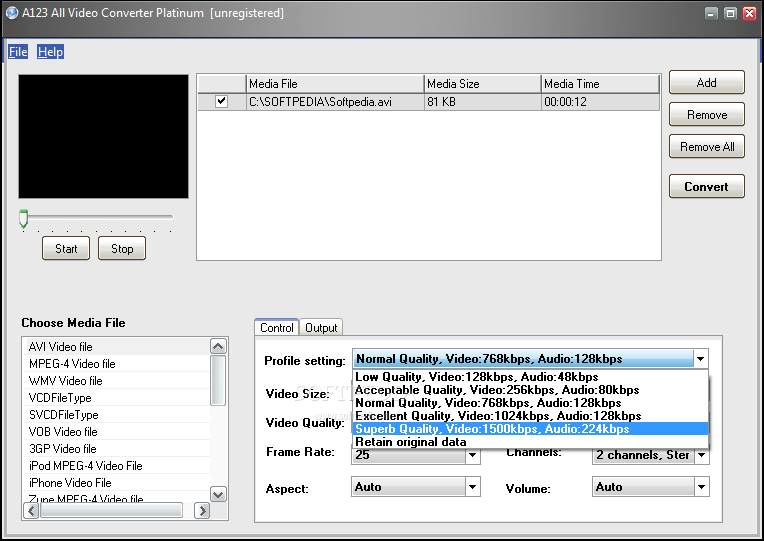Uncheck the Softpedia.avi file checkbox
The width and height of the screenshot is (764, 541).
(x=221, y=101)
